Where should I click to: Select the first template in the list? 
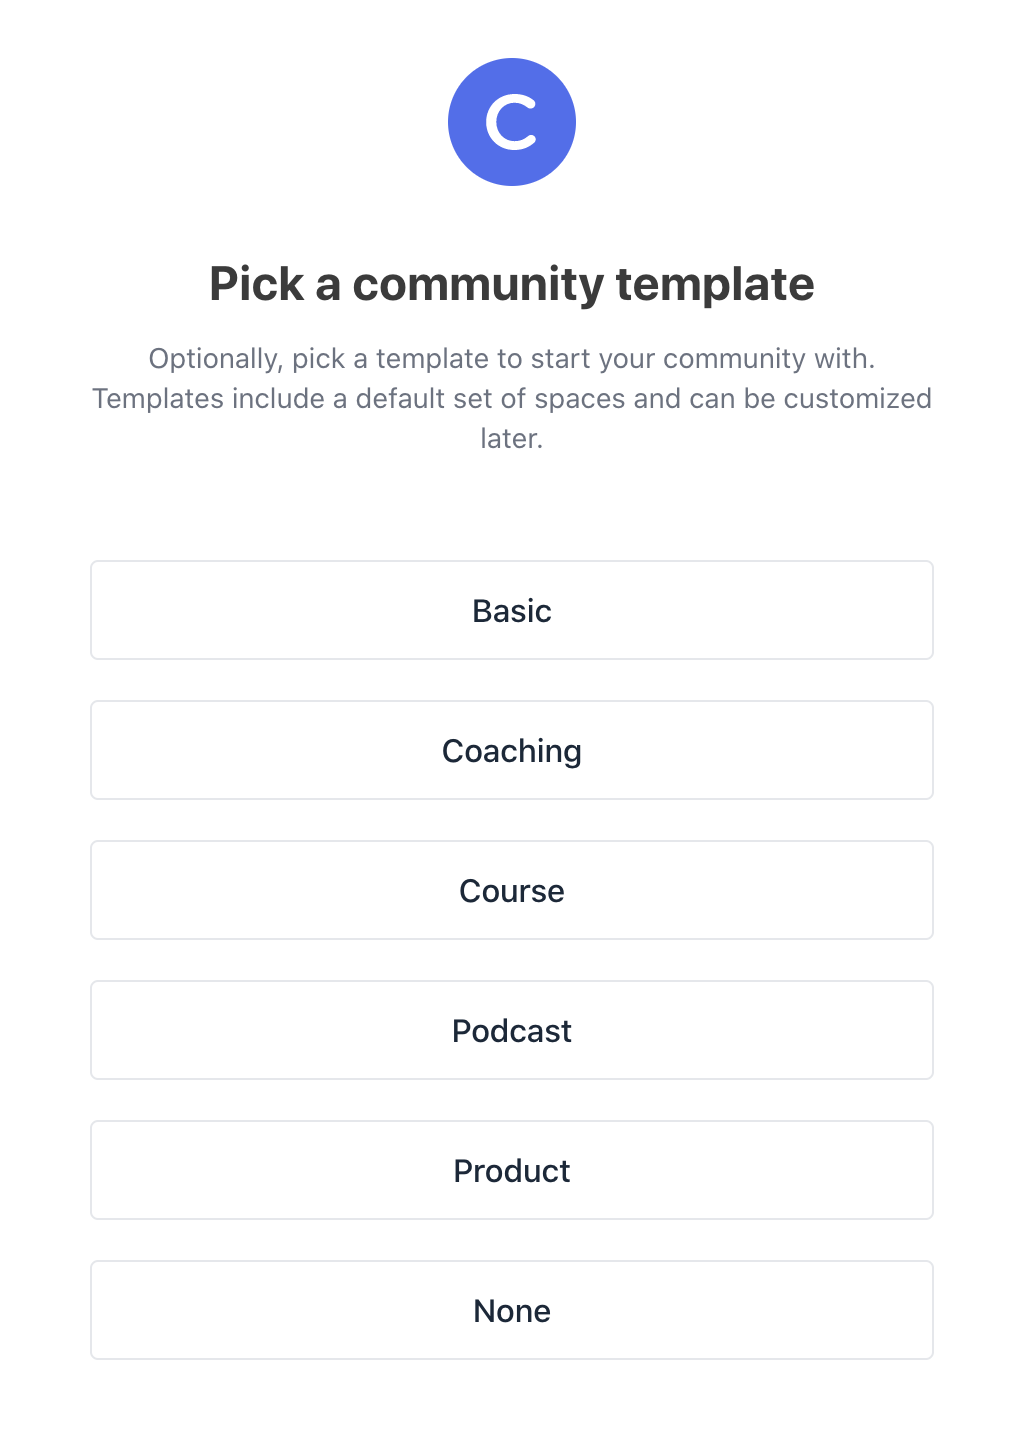512,610
